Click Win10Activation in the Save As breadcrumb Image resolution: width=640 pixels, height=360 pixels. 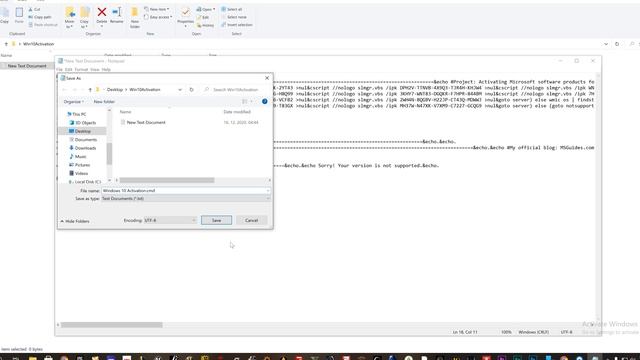pos(145,90)
